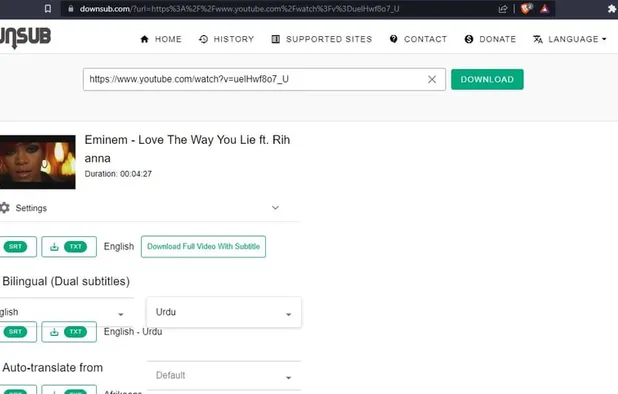Open Brave Shields lion icon
Viewport: 618px width, 394px height.
tap(526, 9)
